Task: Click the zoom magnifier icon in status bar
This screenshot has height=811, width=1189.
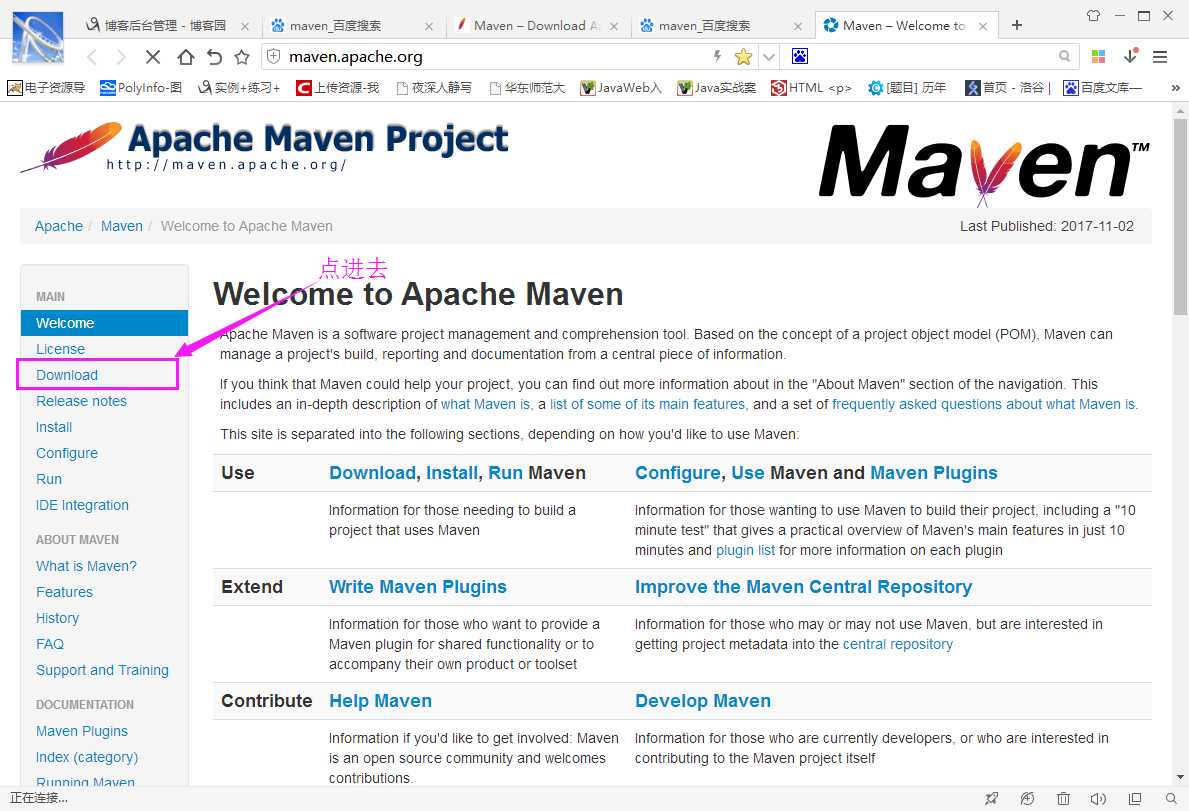Action: click(1171, 798)
